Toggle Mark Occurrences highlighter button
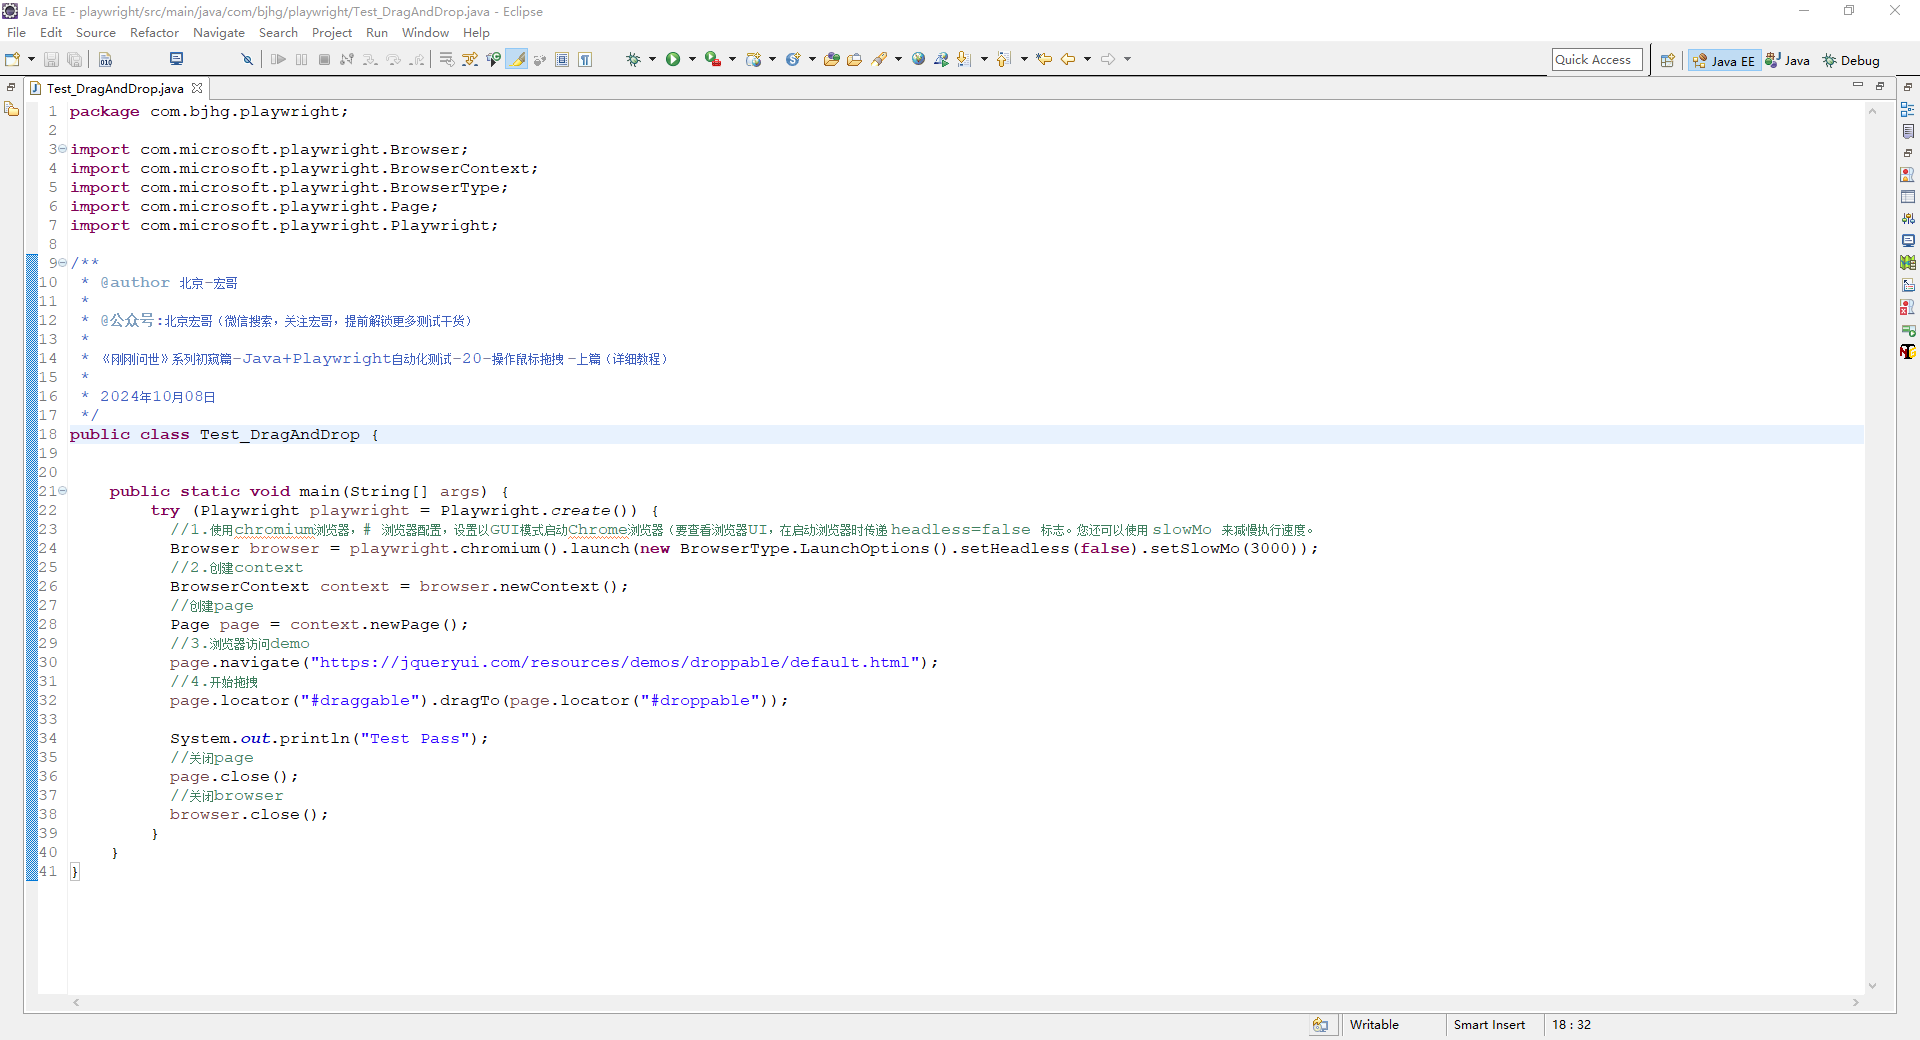 tap(517, 60)
